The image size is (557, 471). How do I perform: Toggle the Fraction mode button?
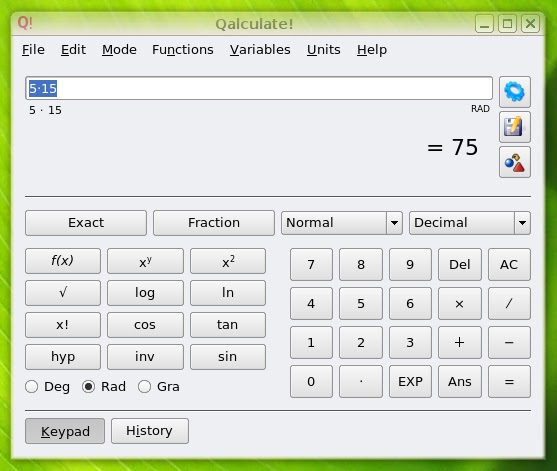pos(214,223)
